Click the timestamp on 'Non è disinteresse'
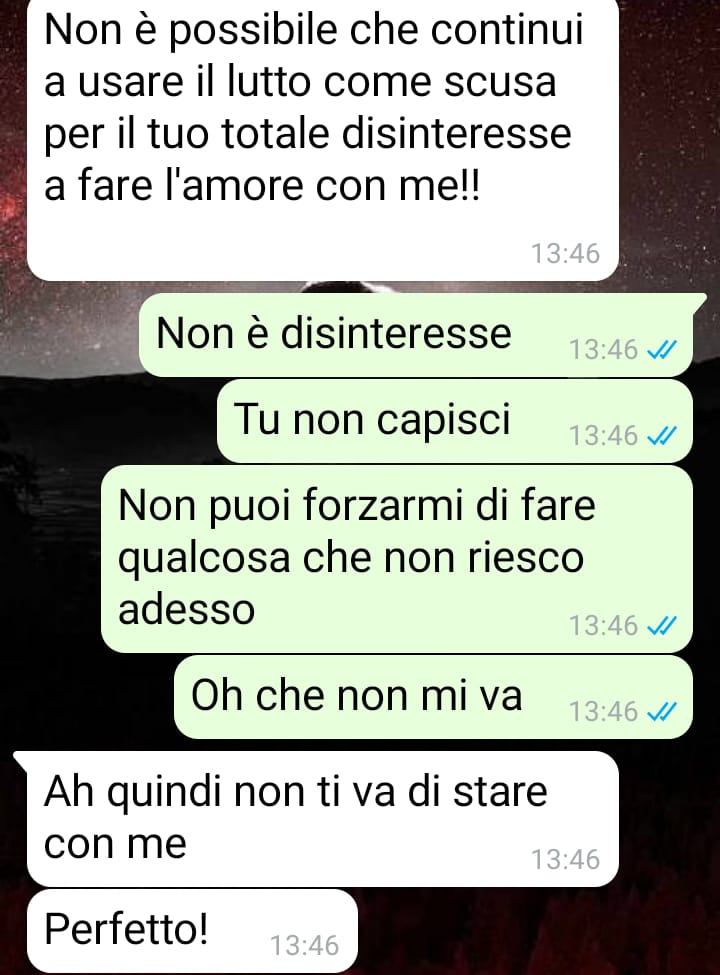 pyautogui.click(x=604, y=350)
